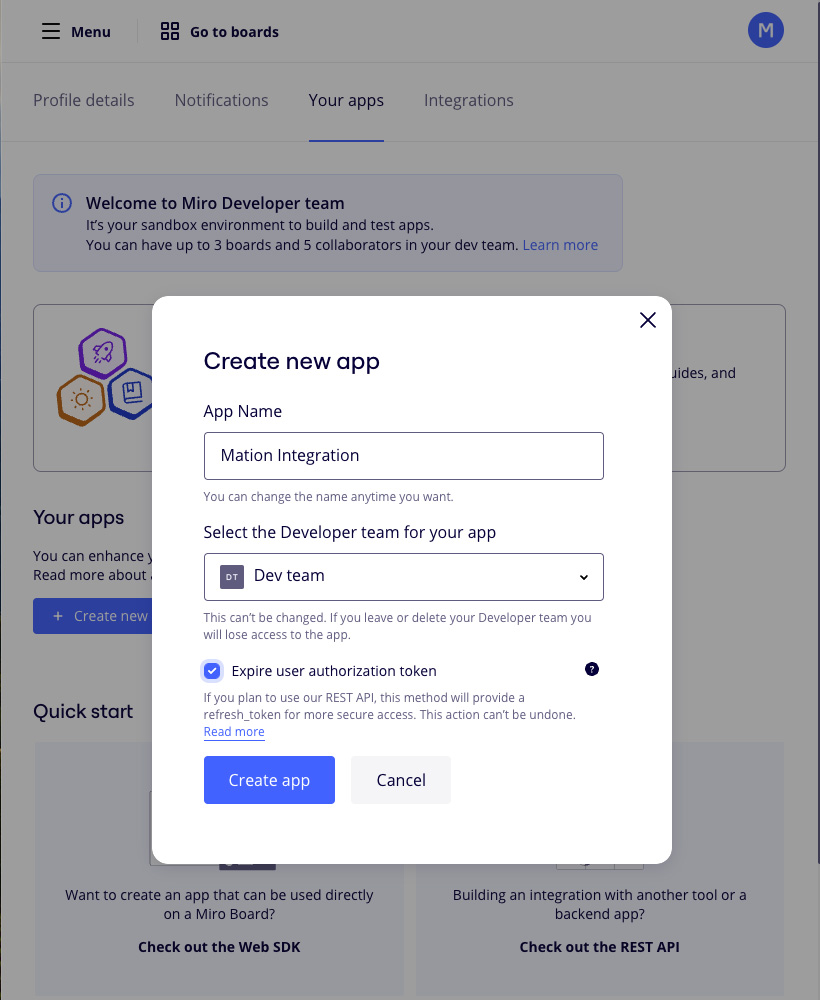Uncheck Expire user authorization token checkbox

(x=212, y=671)
